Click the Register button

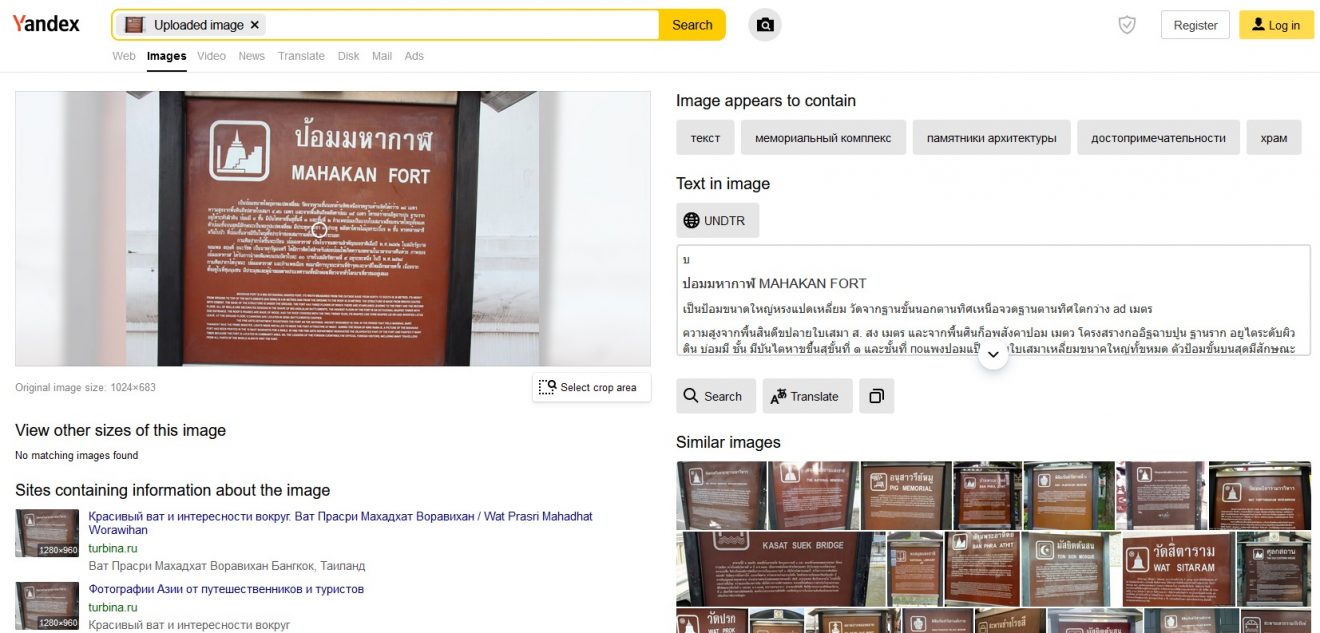[x=1195, y=25]
